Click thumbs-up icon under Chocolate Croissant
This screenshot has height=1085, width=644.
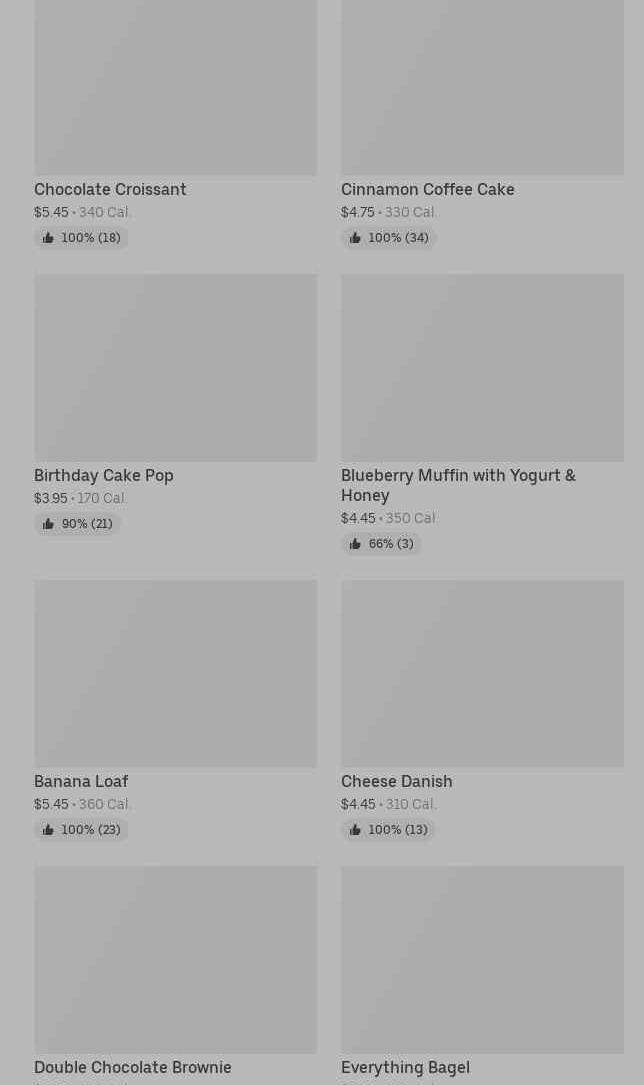pyautogui.click(x=48, y=238)
